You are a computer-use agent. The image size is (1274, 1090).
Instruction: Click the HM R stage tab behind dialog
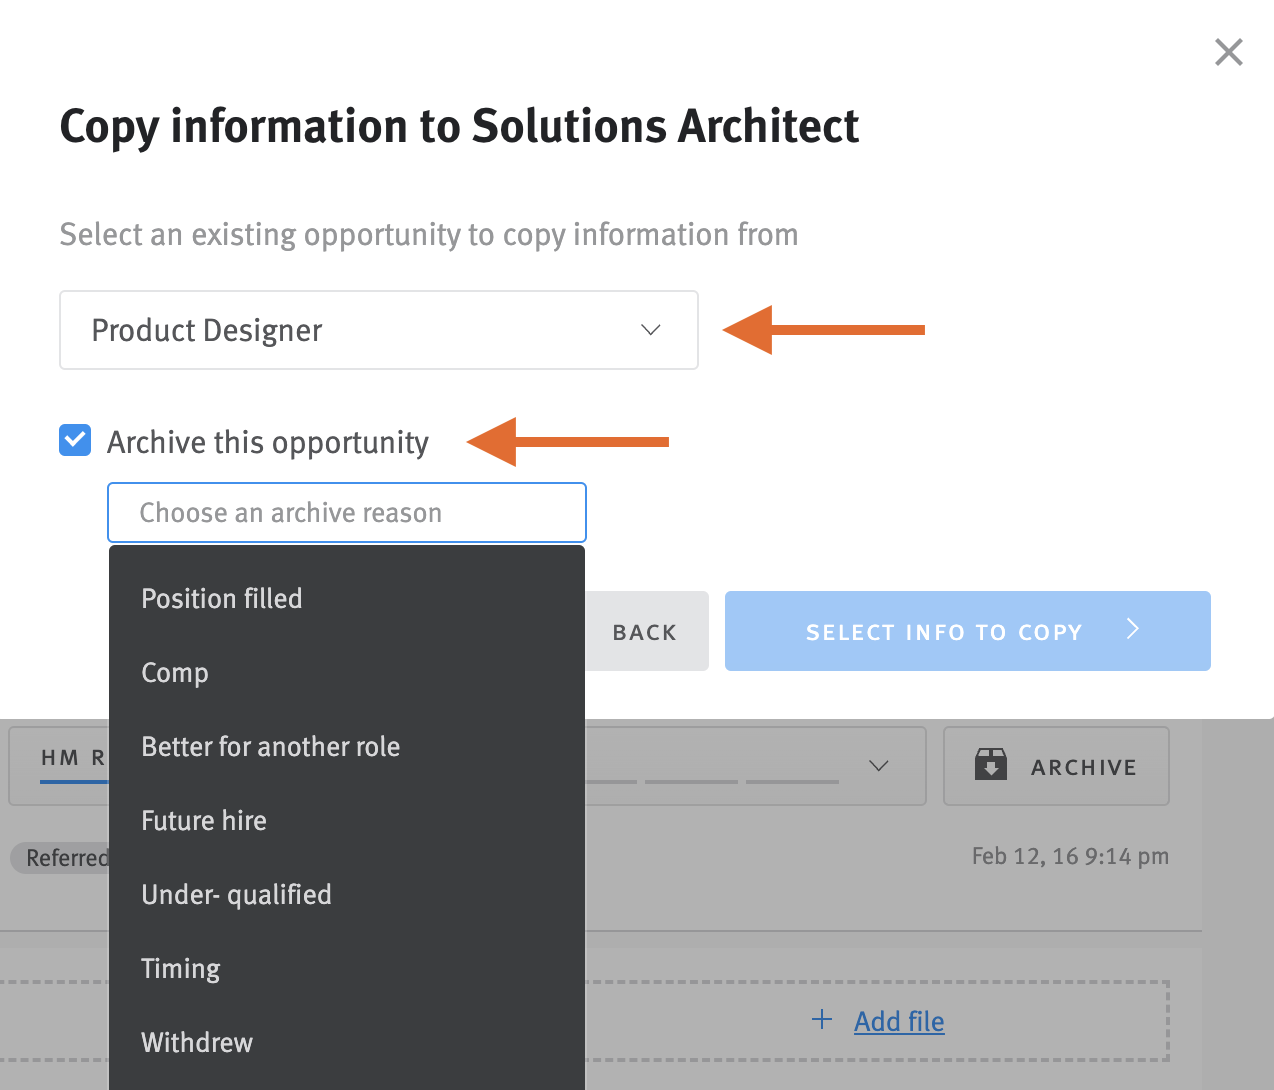click(x=73, y=758)
